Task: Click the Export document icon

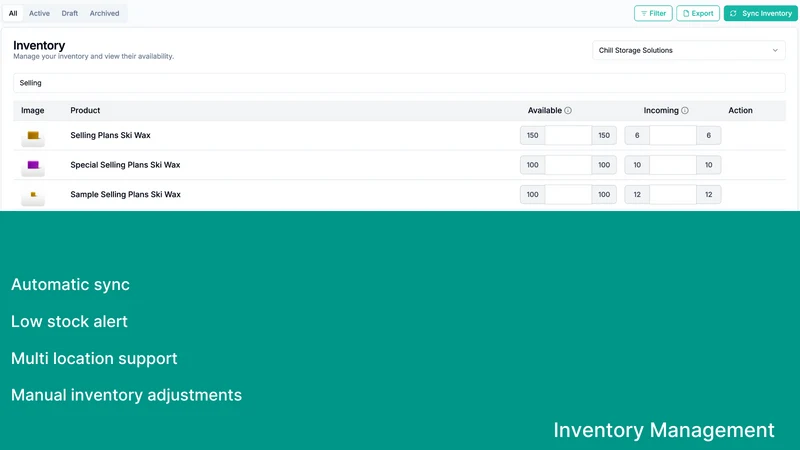Action: [x=686, y=13]
